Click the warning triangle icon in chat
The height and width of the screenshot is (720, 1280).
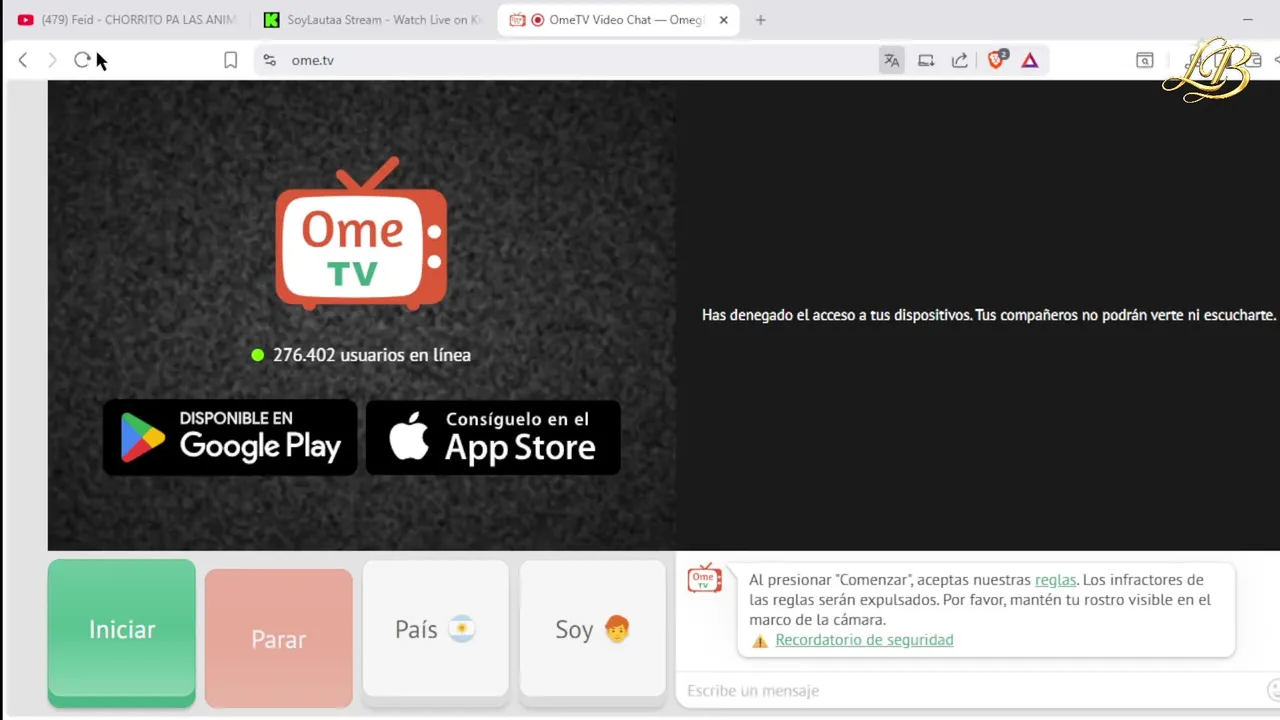pos(760,640)
